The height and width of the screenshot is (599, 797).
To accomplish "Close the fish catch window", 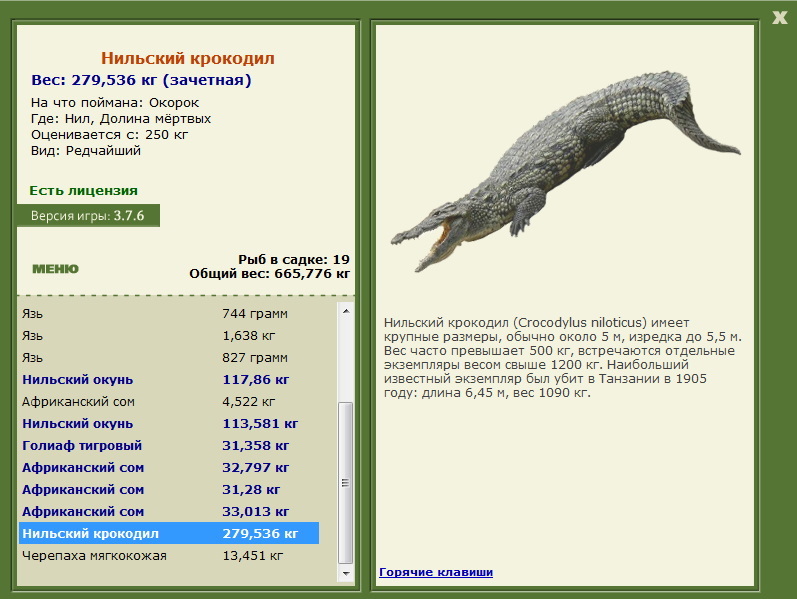I will tap(779, 18).
